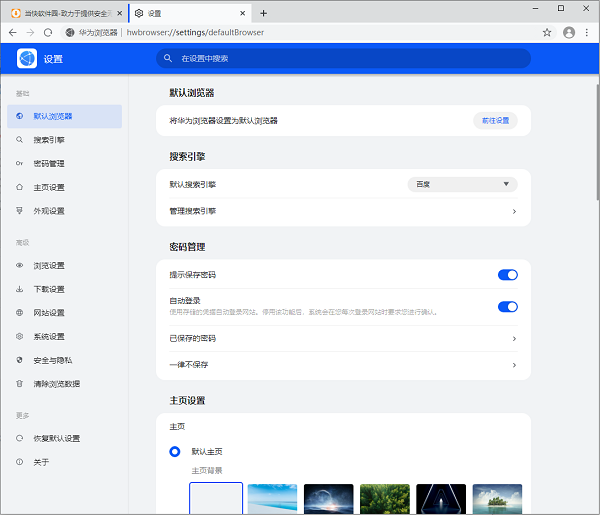Bookmark this page with the star icon
This screenshot has height=515, width=600.
coord(547,32)
